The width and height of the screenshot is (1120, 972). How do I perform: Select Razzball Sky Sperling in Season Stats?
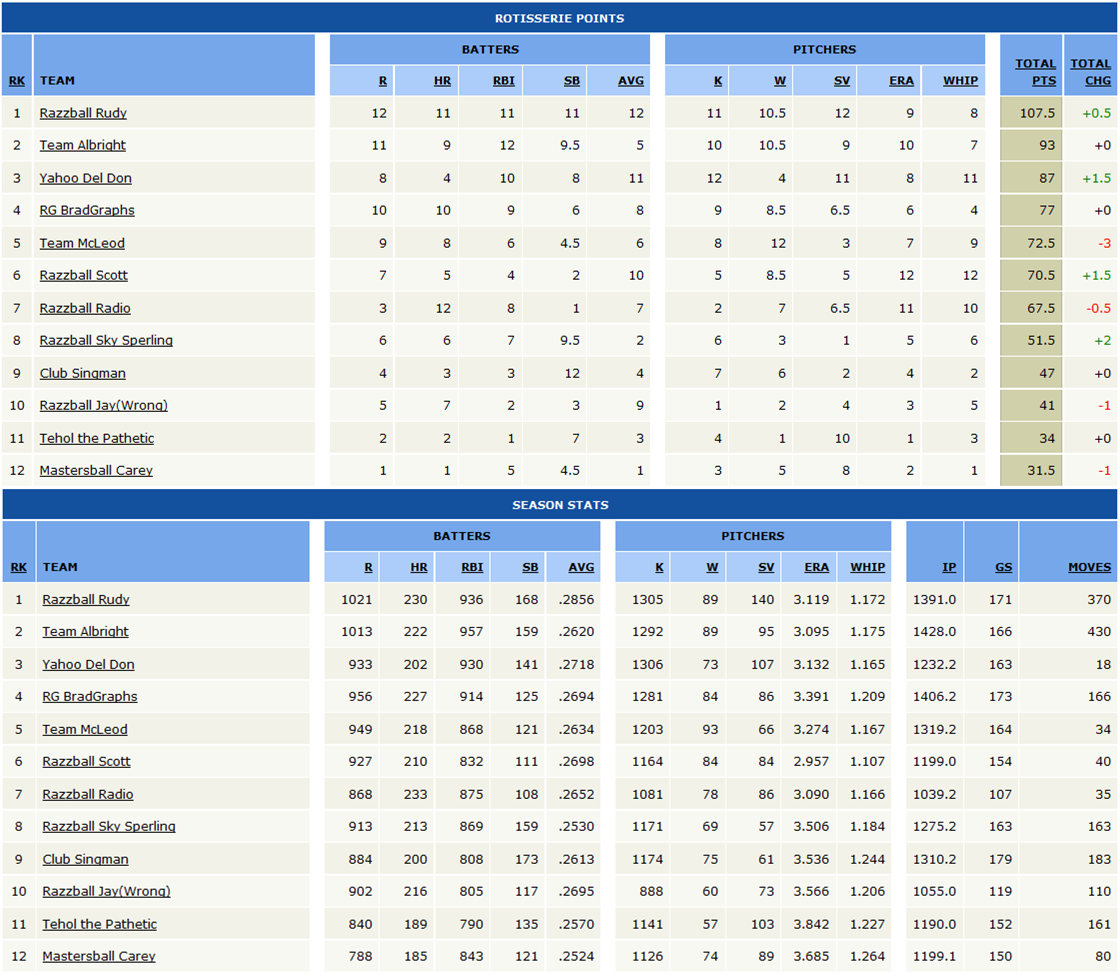pyautogui.click(x=109, y=826)
